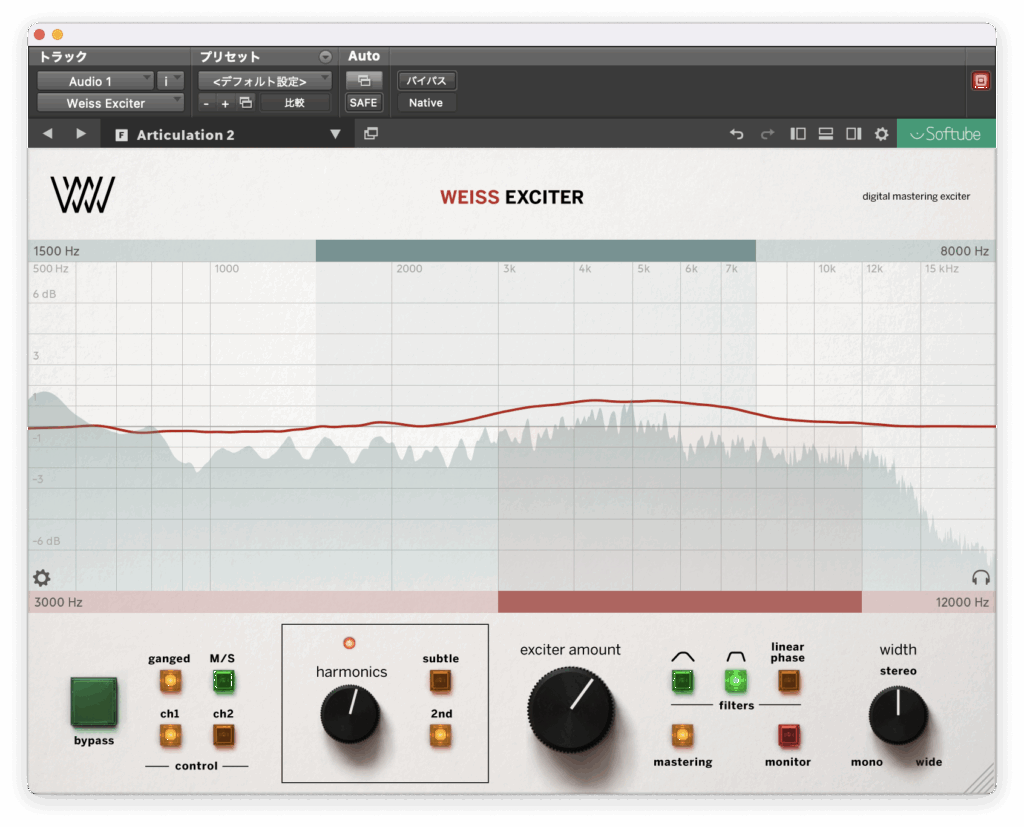This screenshot has width=1024, height=827.
Task: Click the plus preset button
Action: click(x=225, y=103)
